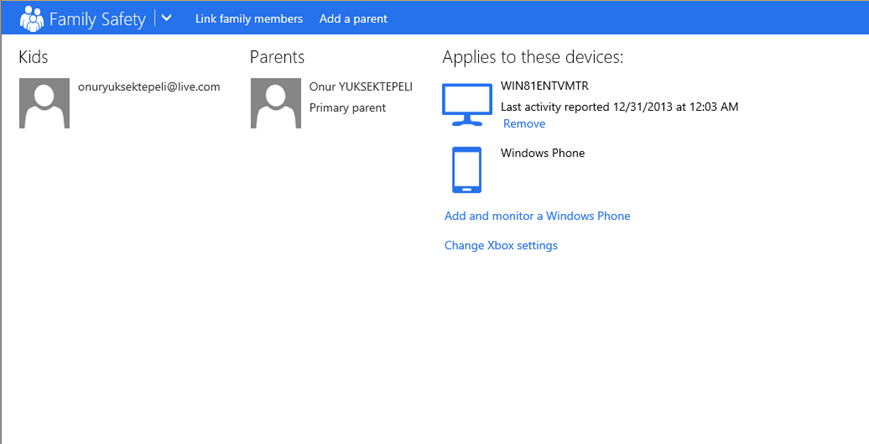Click the Windows Phone label

coord(543,153)
